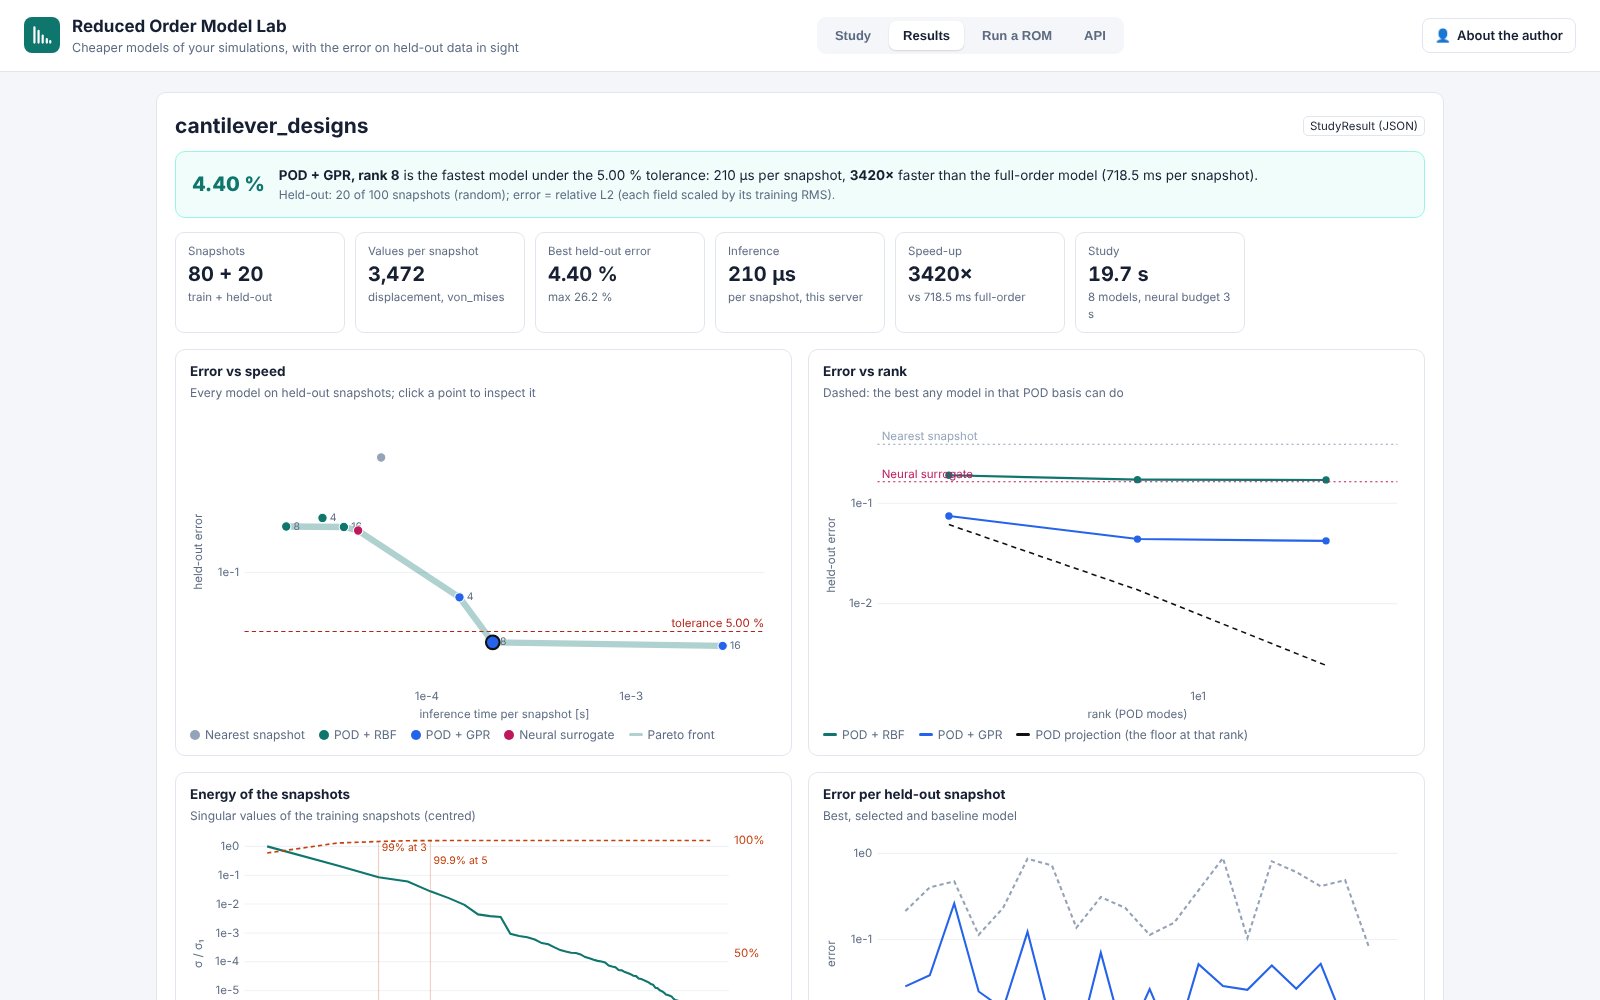Toggle Nearest snapshot in the Error vs speed legend
1600x1000 pixels.
tap(247, 735)
